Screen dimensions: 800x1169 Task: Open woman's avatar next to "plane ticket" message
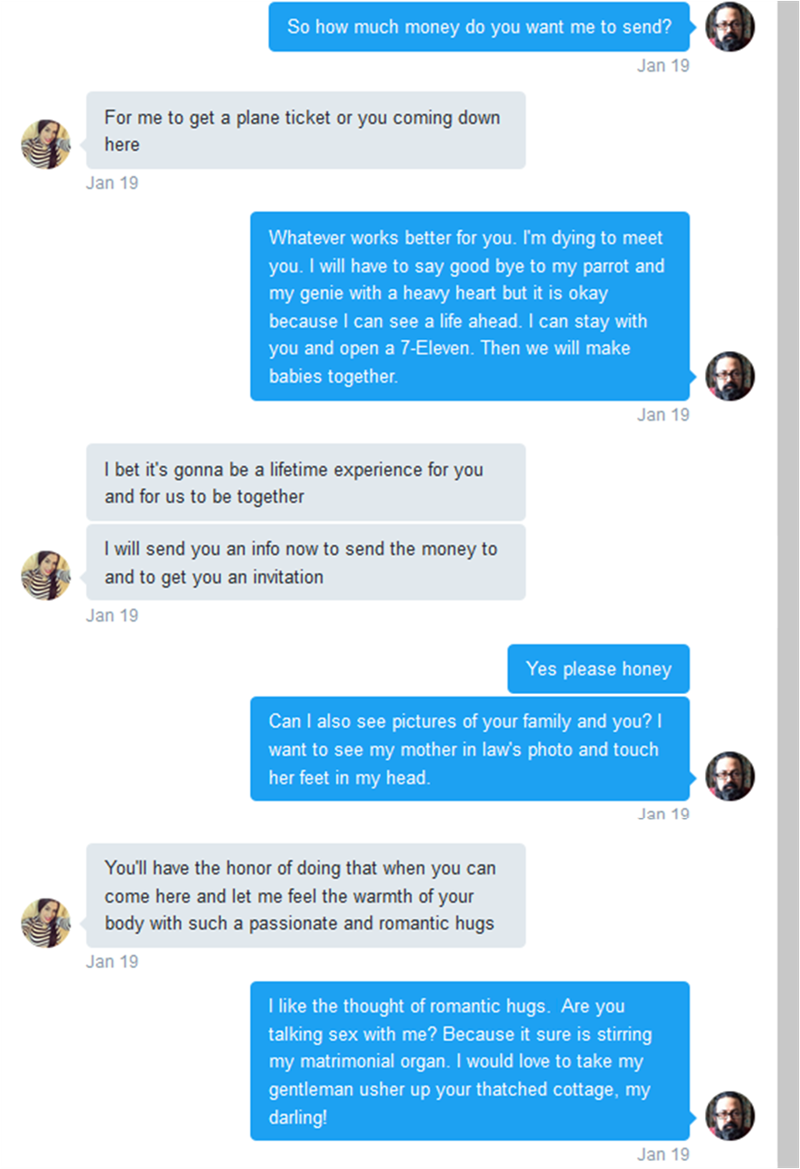point(46,144)
